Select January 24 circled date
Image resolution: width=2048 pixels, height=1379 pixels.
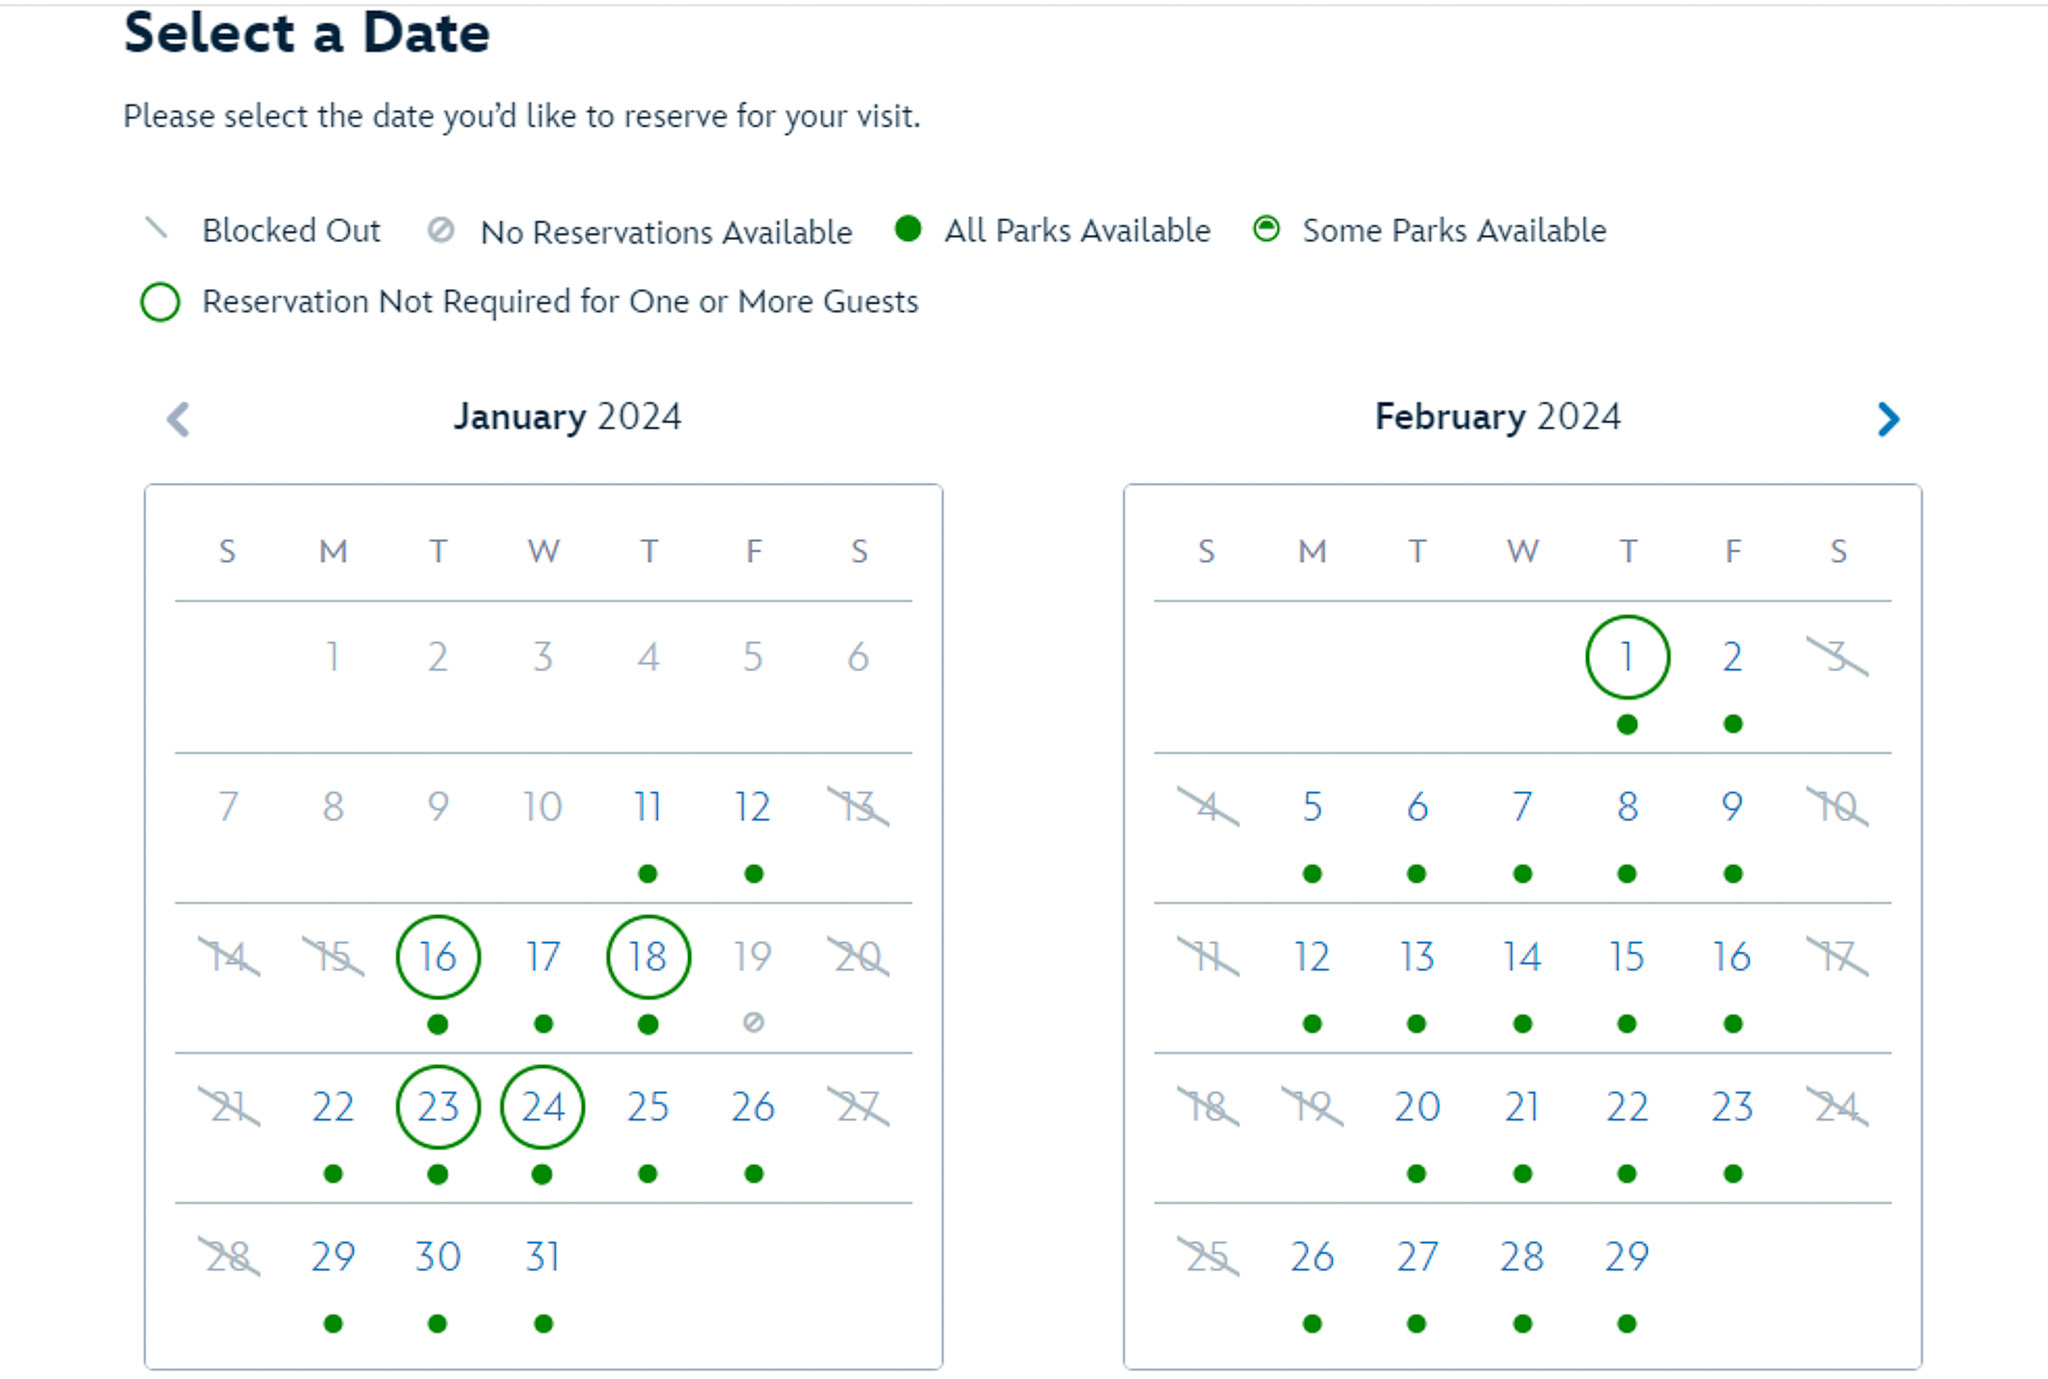pos(543,1107)
